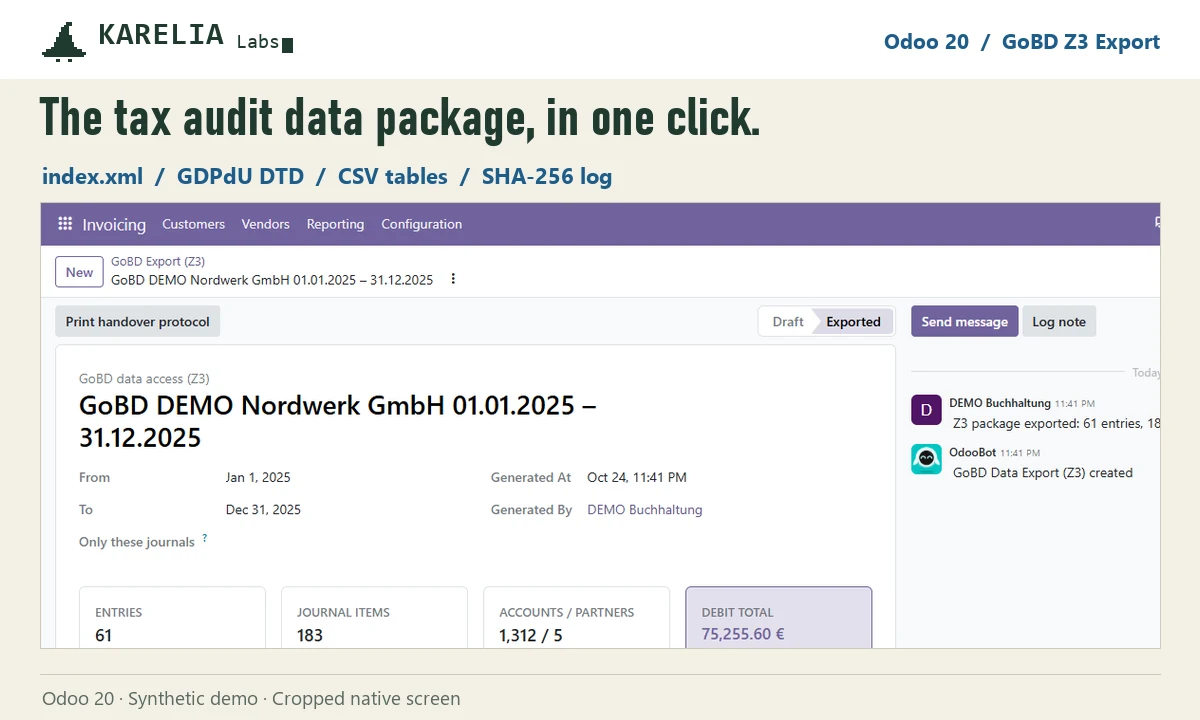Click the GoBD data access (Z3) label
1200x720 pixels.
tap(144, 379)
